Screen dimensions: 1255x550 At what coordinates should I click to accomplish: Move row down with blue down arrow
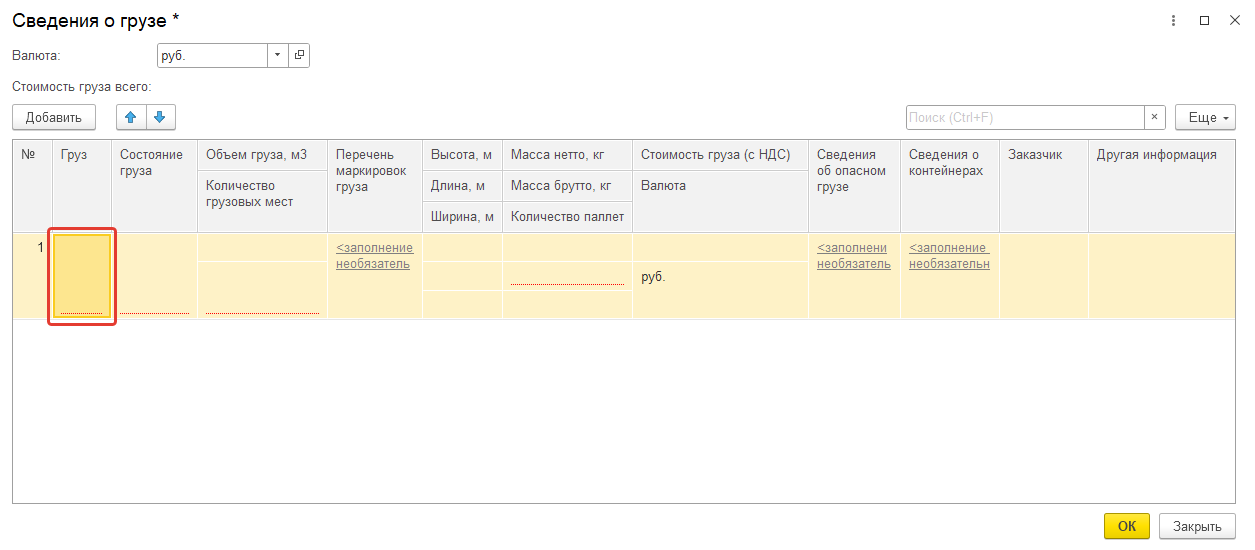[x=161, y=118]
